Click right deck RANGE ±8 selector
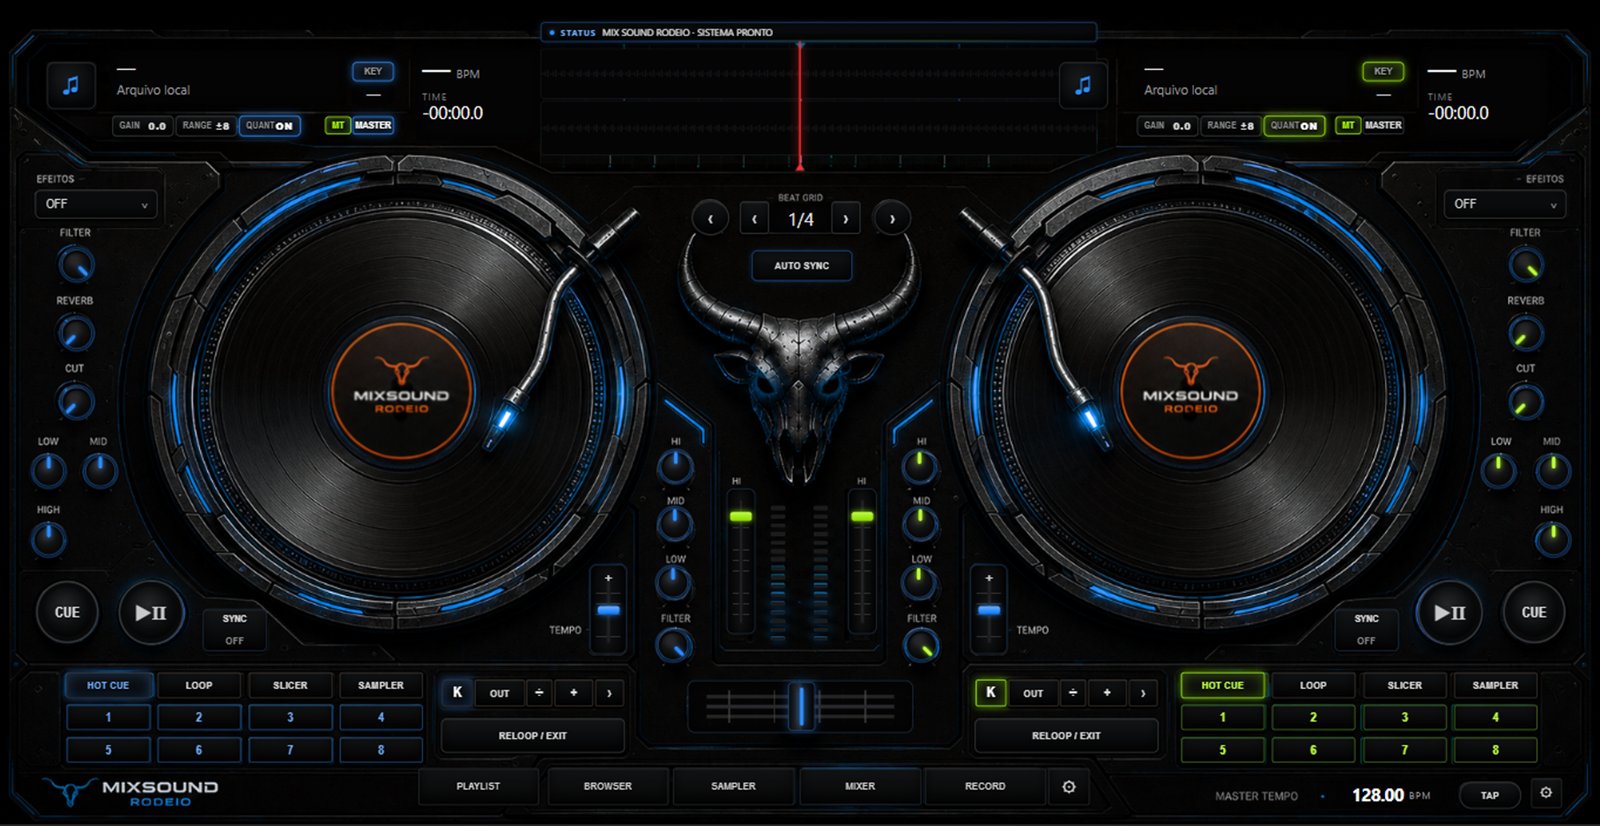Viewport: 1600px width, 826px height. coord(1230,126)
